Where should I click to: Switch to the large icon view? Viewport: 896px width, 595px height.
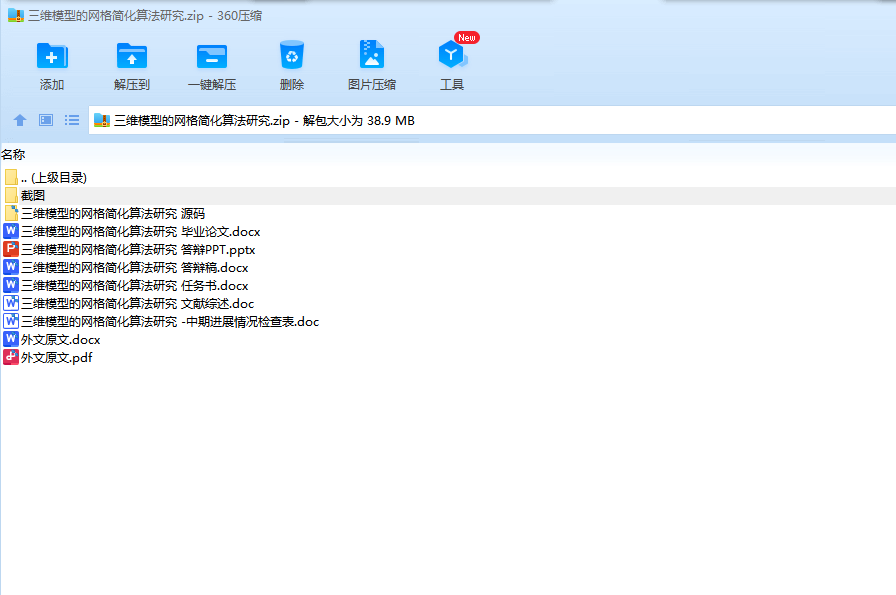coord(46,120)
